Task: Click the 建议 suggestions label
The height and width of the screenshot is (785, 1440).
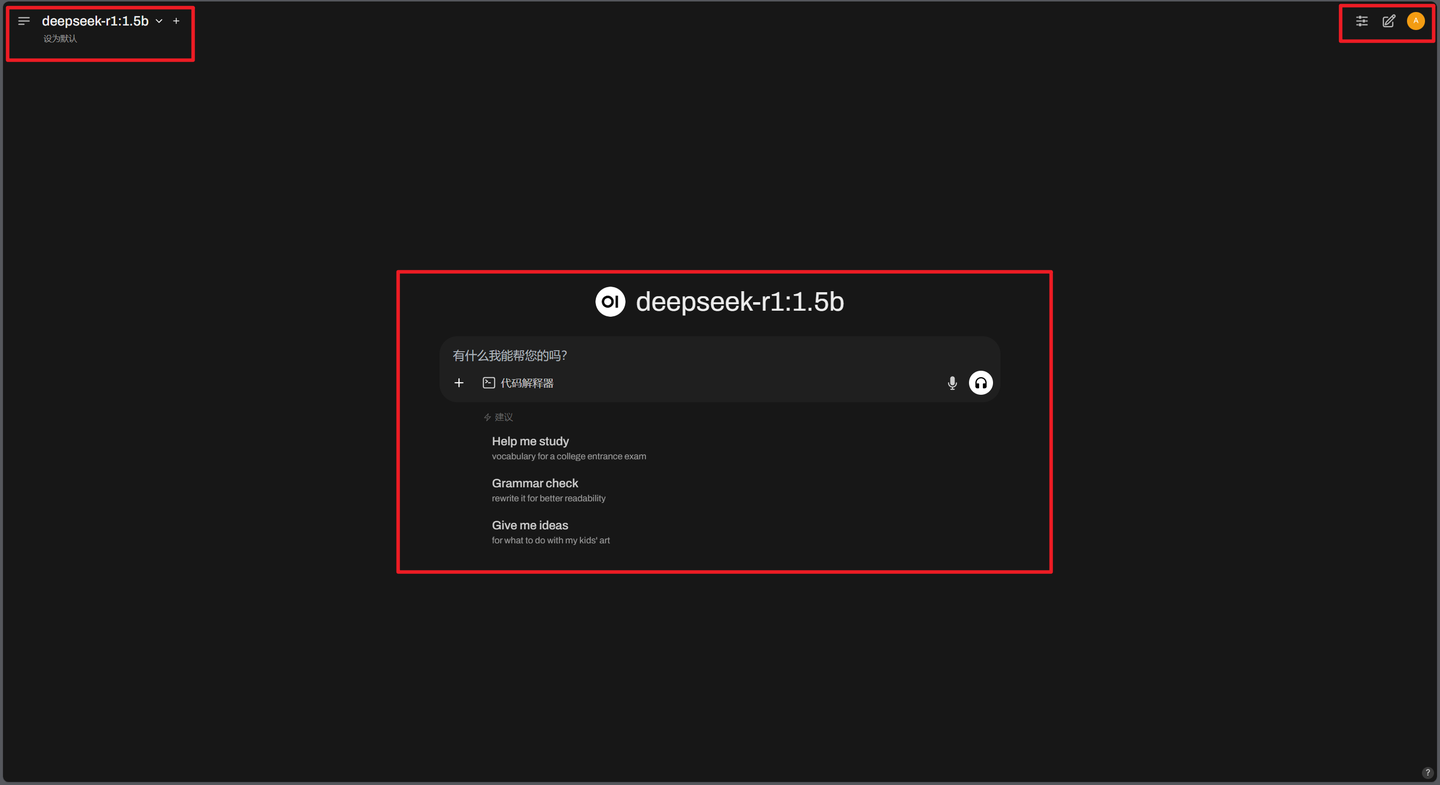Action: point(501,416)
